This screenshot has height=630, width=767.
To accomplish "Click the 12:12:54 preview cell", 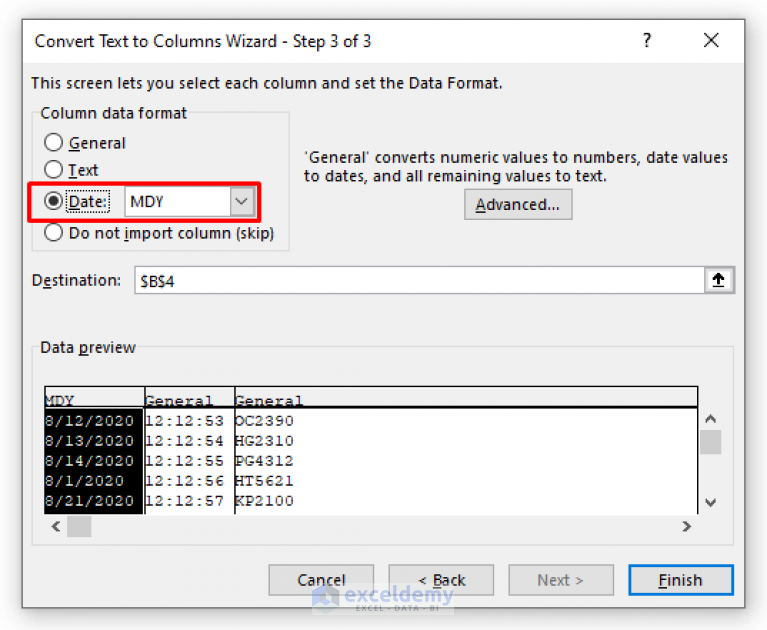I will click(184, 441).
